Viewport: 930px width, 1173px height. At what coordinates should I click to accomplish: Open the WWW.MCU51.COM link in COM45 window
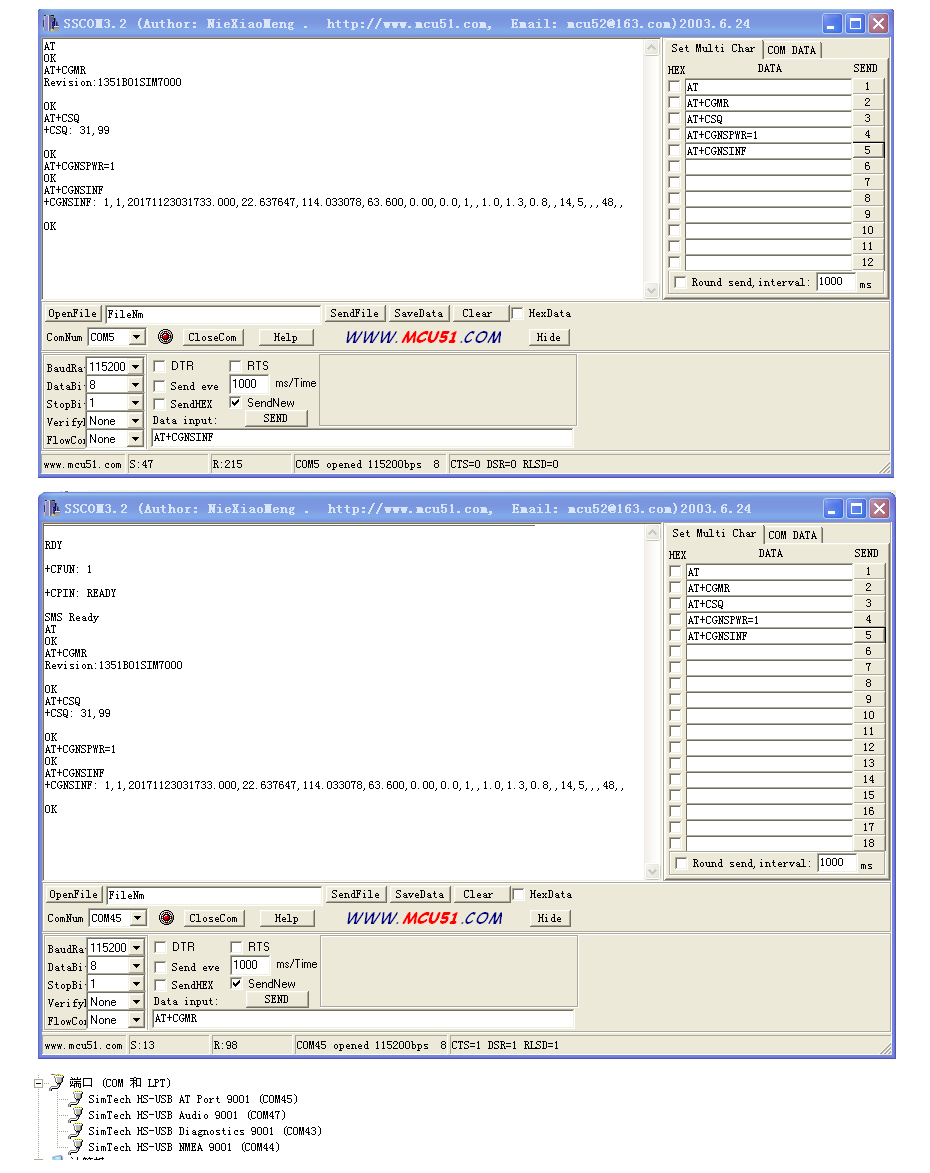pyautogui.click(x=424, y=918)
